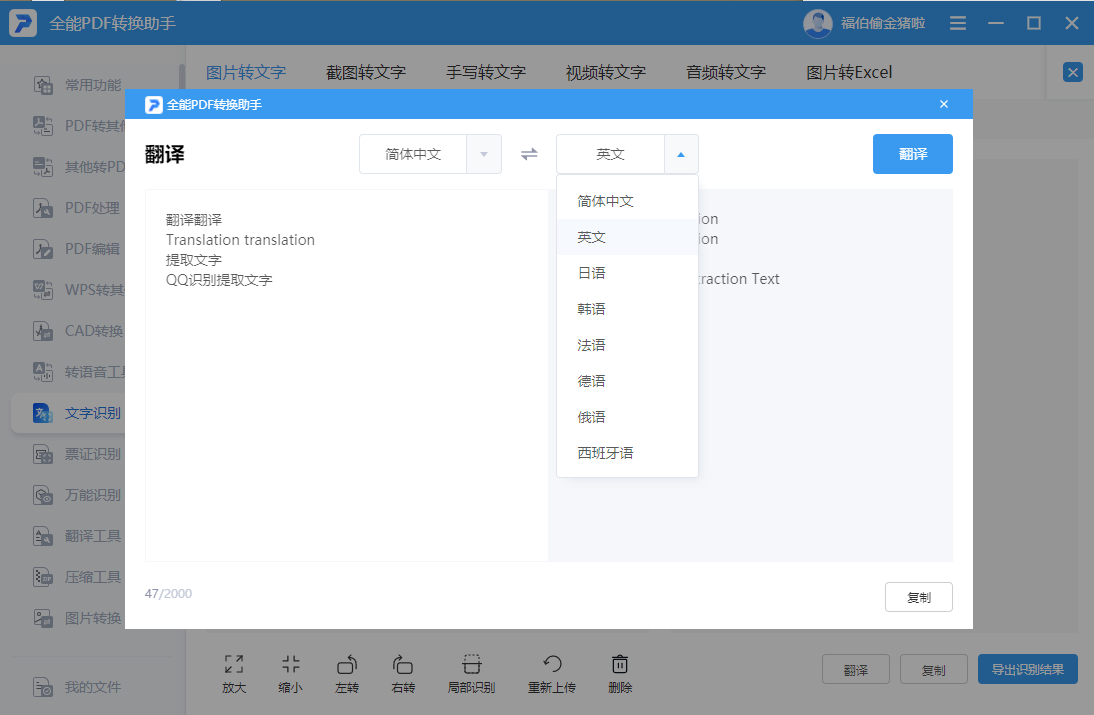Open 图片转换 in the sidebar
Screen dimensions: 1094x715
[77, 618]
